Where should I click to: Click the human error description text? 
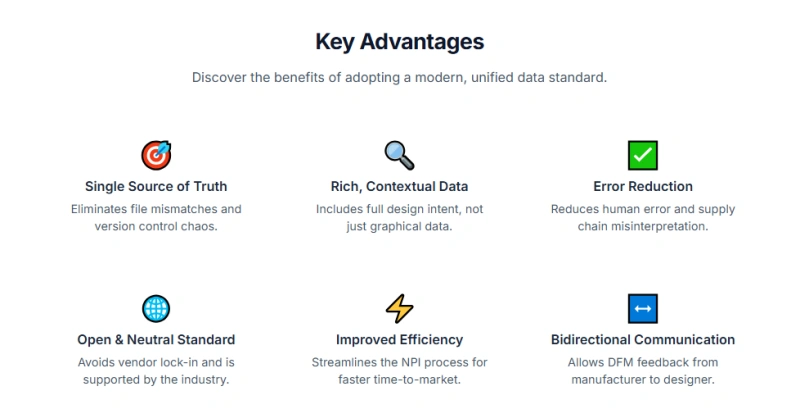coord(642,217)
